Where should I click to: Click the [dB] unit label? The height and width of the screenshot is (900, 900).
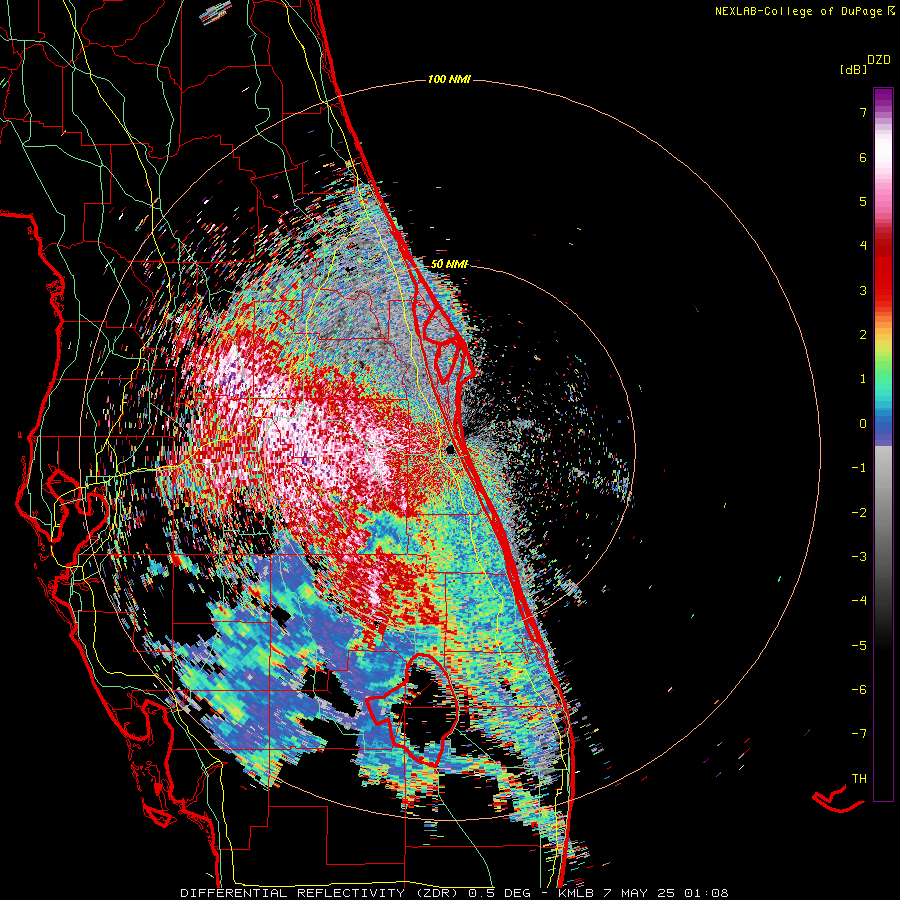(854, 69)
